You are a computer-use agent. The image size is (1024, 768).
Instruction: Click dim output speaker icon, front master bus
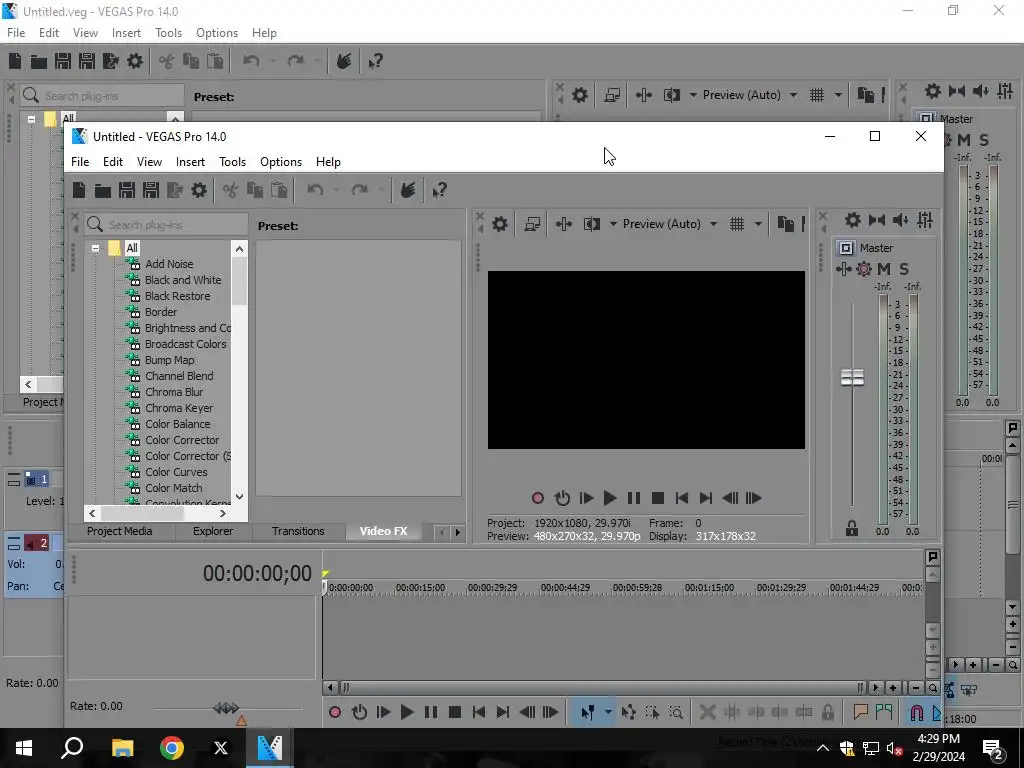point(901,220)
